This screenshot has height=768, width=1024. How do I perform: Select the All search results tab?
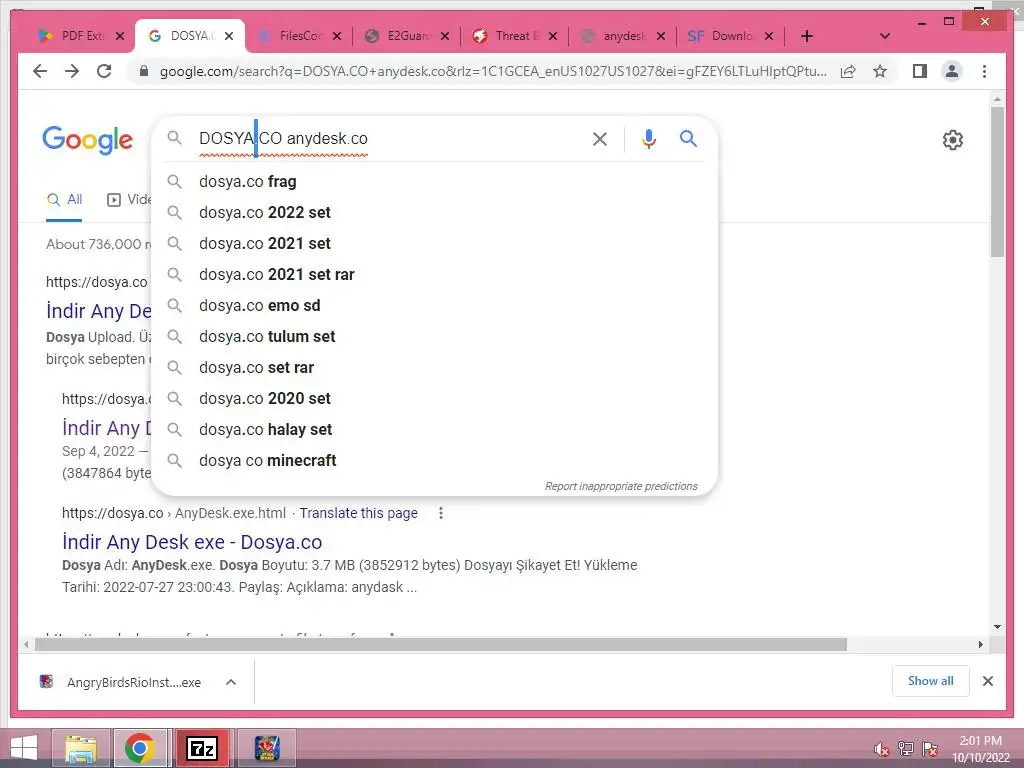point(65,200)
